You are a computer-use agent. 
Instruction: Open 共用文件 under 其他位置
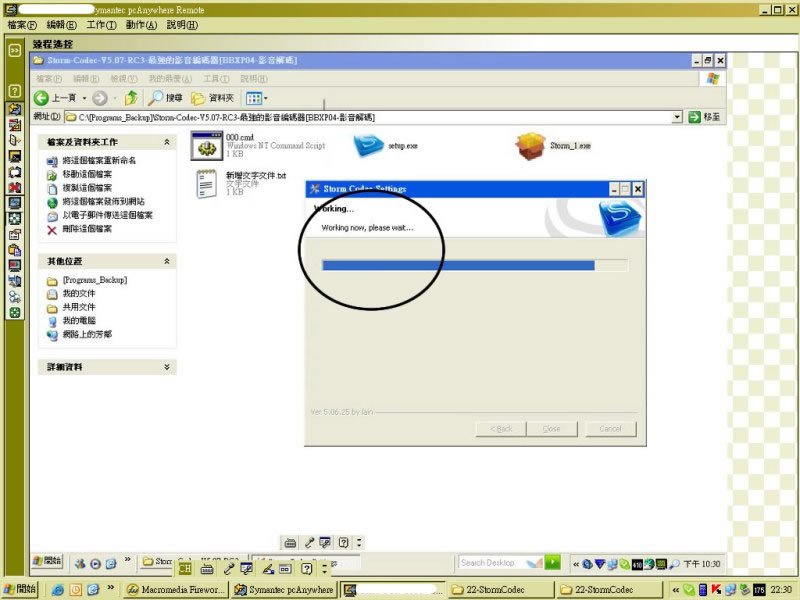[x=79, y=307]
